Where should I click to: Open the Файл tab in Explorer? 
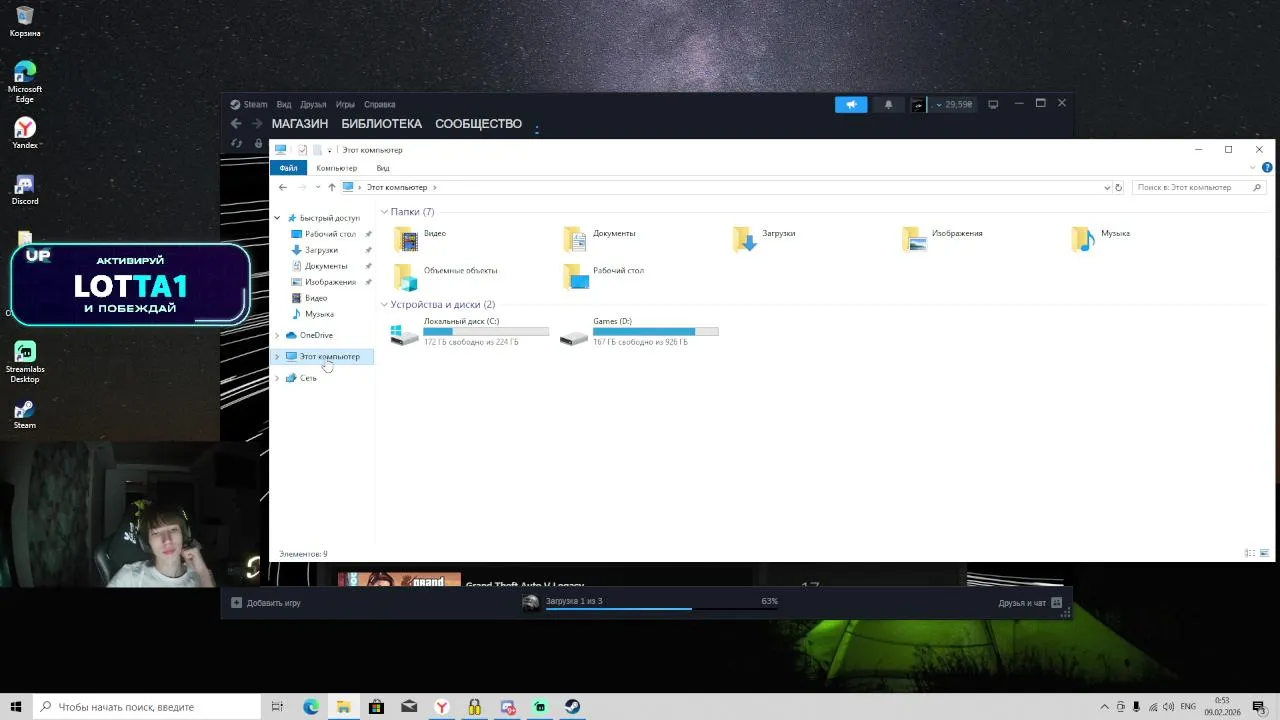288,168
